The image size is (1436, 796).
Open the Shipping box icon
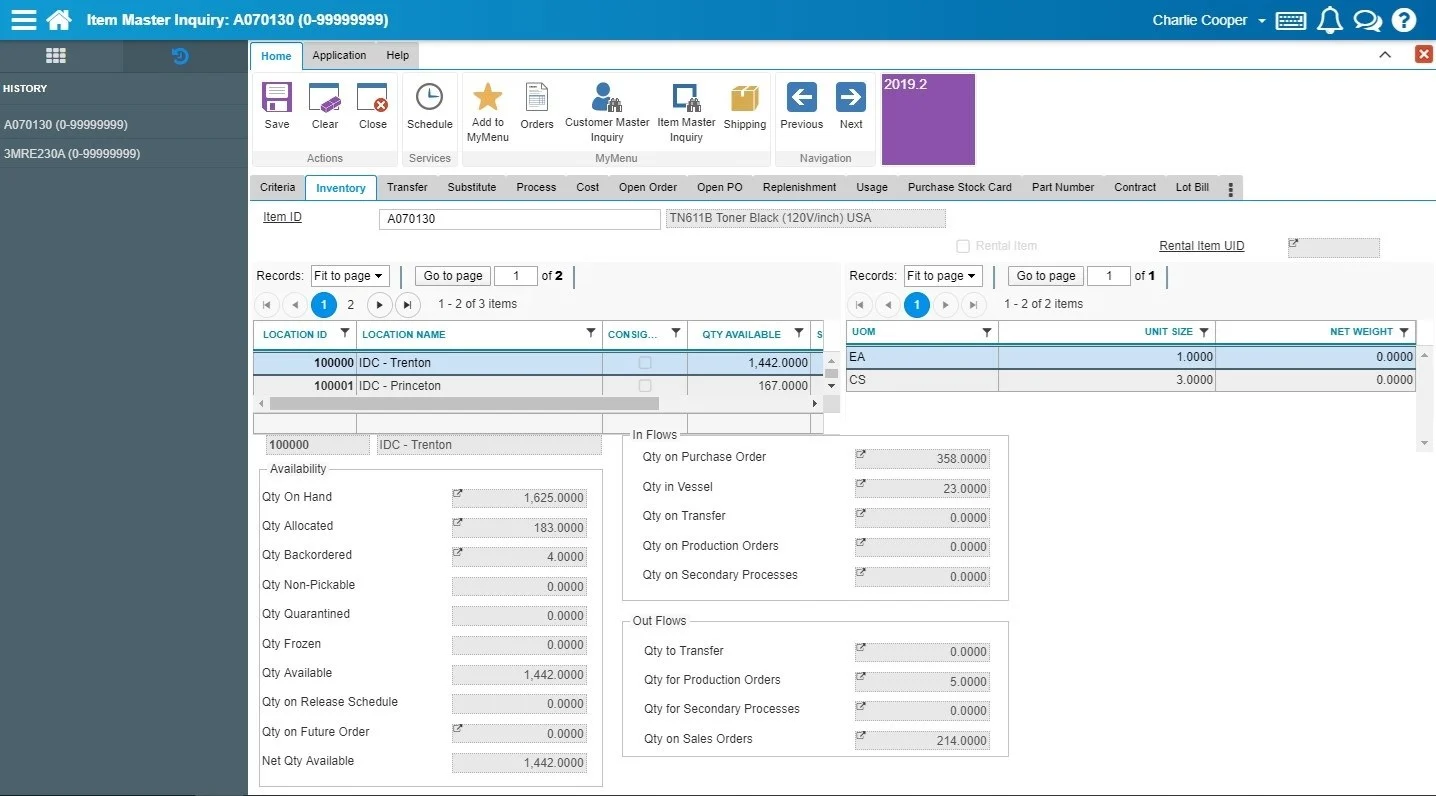tap(745, 98)
